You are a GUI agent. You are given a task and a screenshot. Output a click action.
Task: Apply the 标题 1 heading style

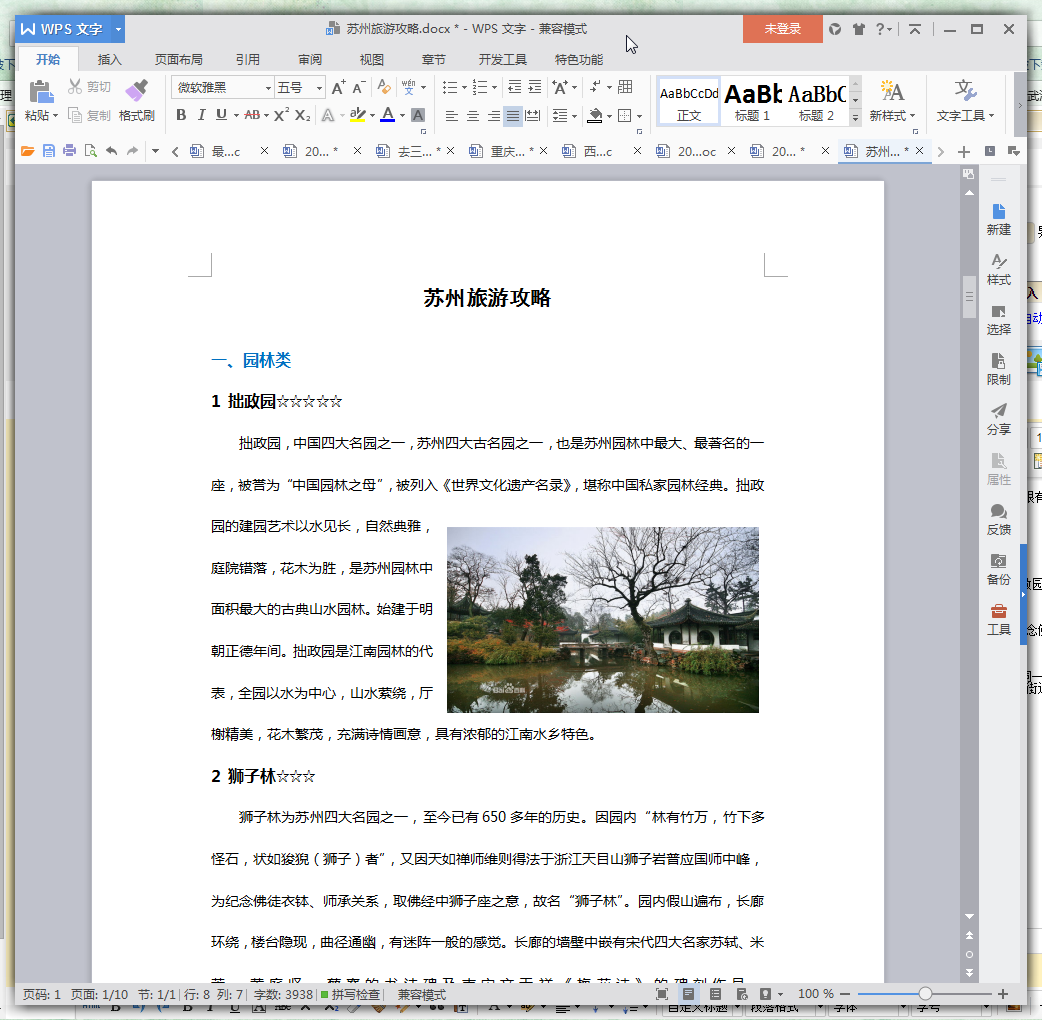752,100
